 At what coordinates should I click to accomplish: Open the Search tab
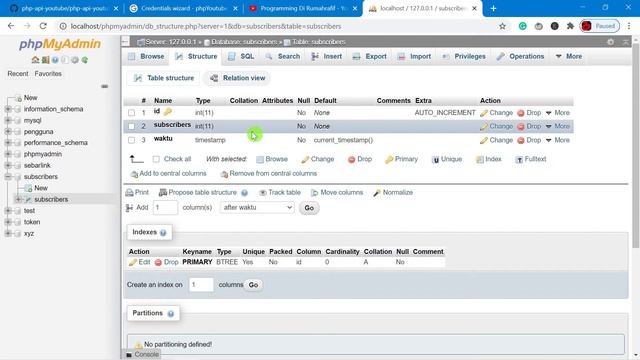[282, 56]
